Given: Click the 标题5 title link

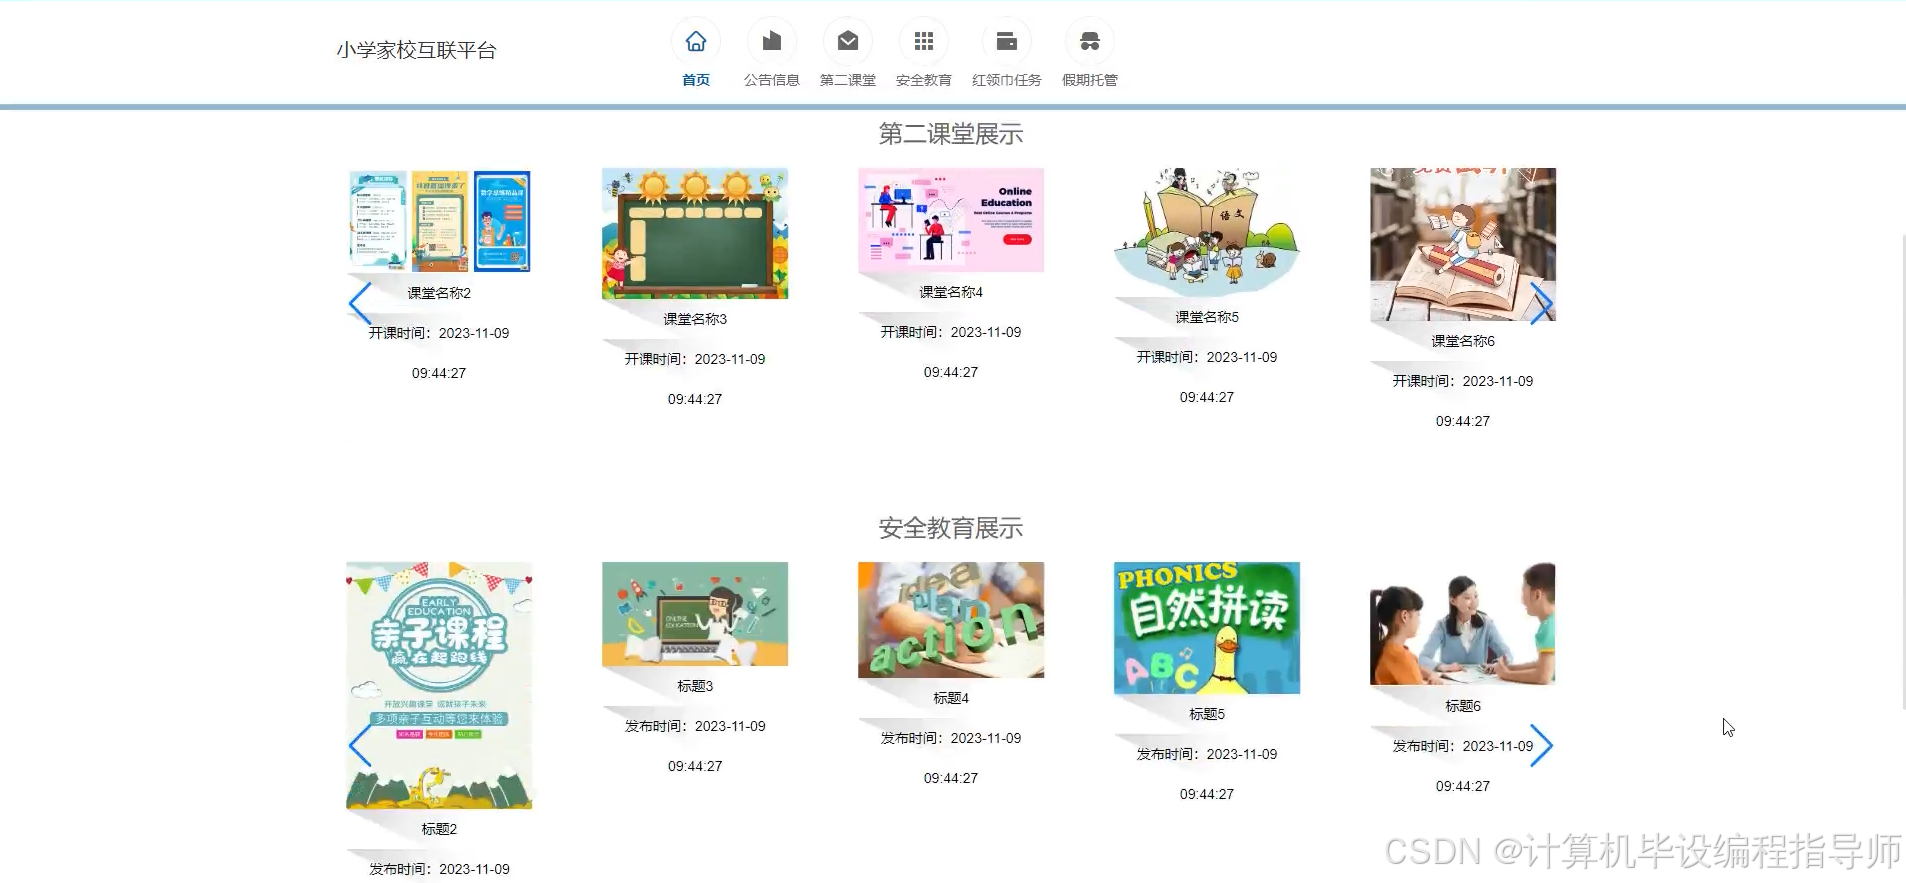Looking at the screenshot, I should click(x=1207, y=714).
